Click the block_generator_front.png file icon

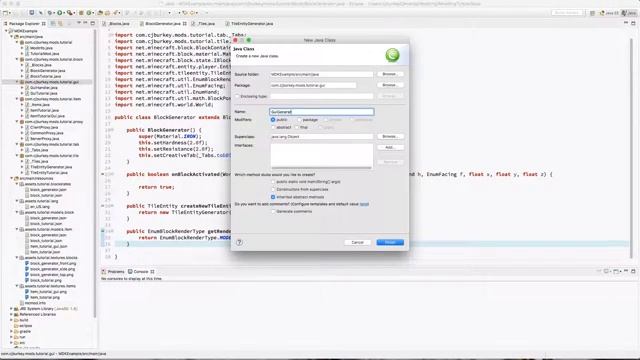(x=27, y=263)
